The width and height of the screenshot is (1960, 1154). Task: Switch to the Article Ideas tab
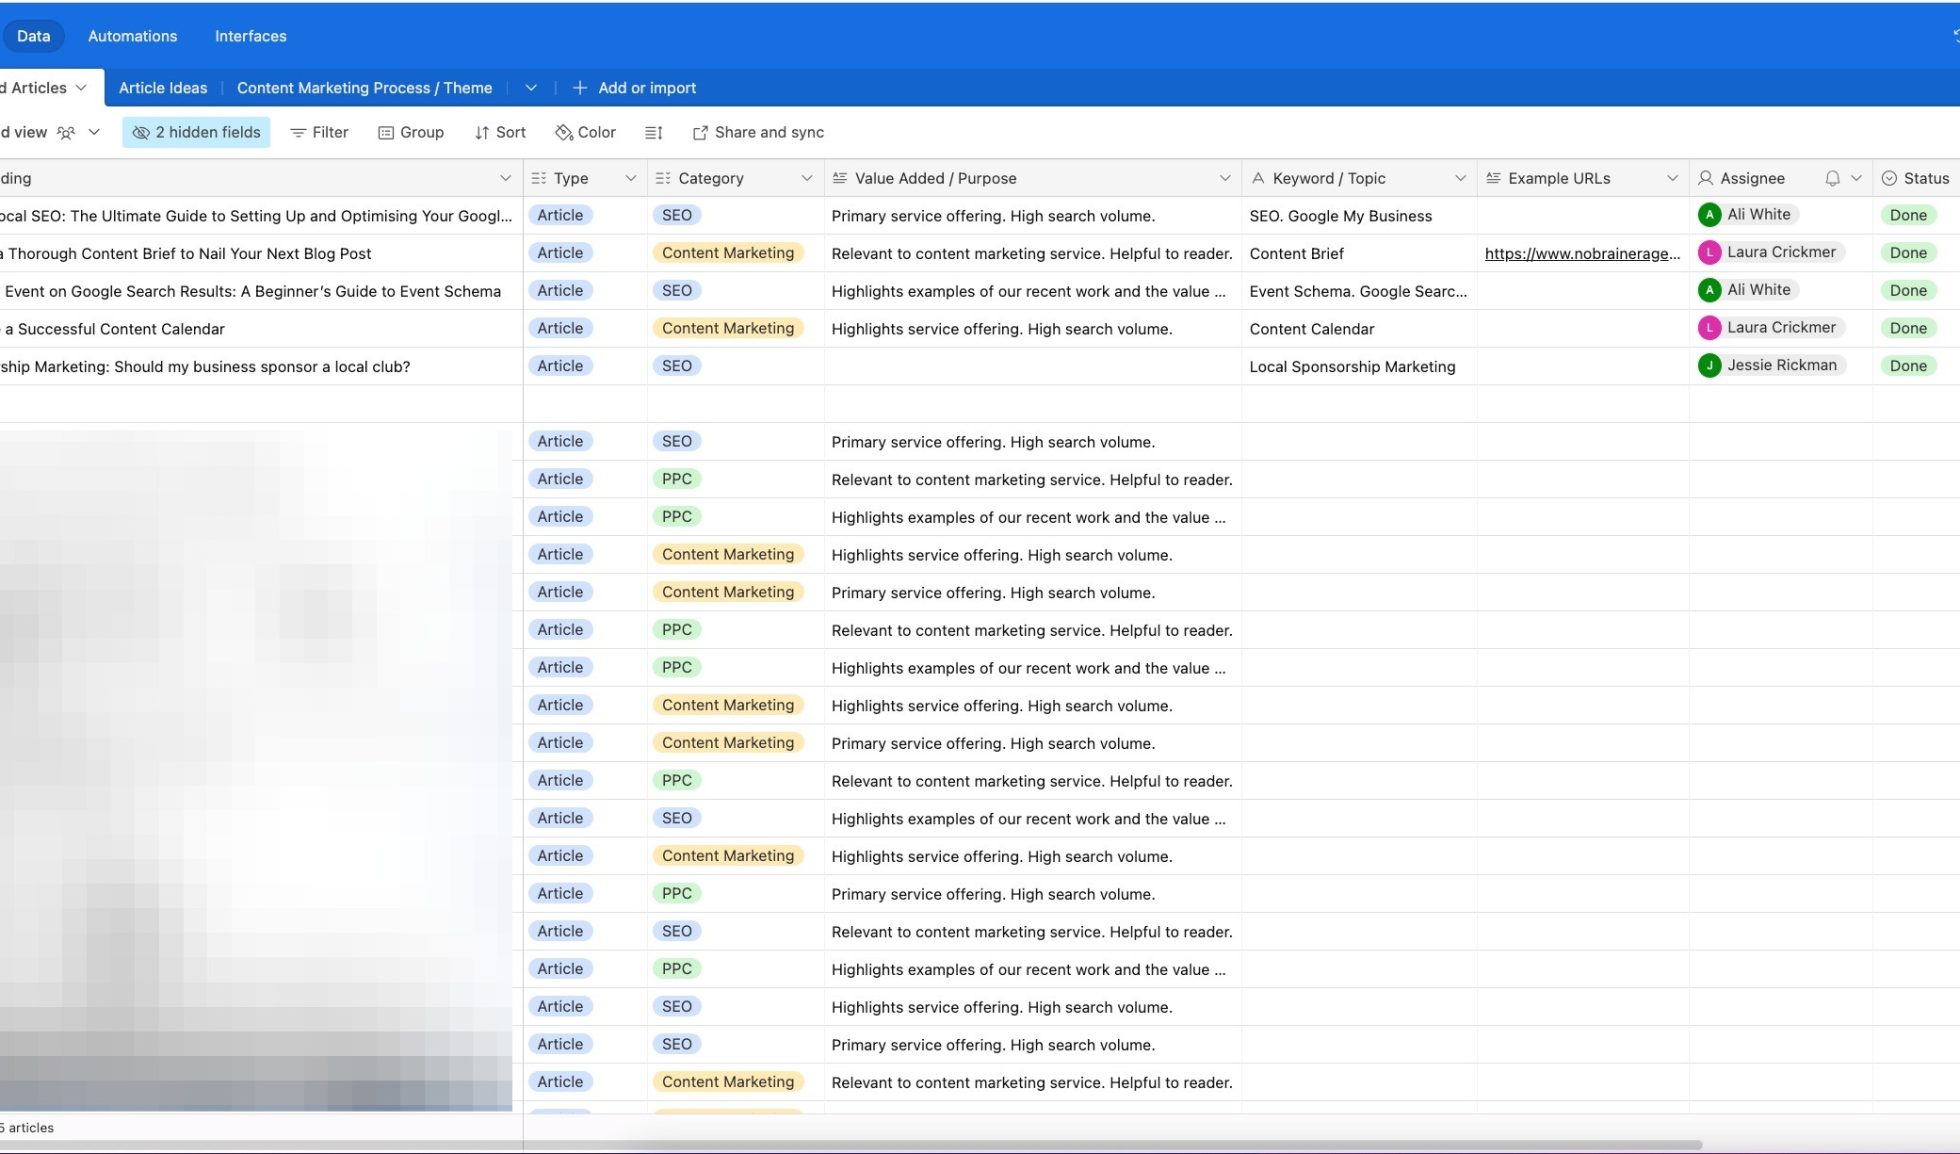click(162, 87)
